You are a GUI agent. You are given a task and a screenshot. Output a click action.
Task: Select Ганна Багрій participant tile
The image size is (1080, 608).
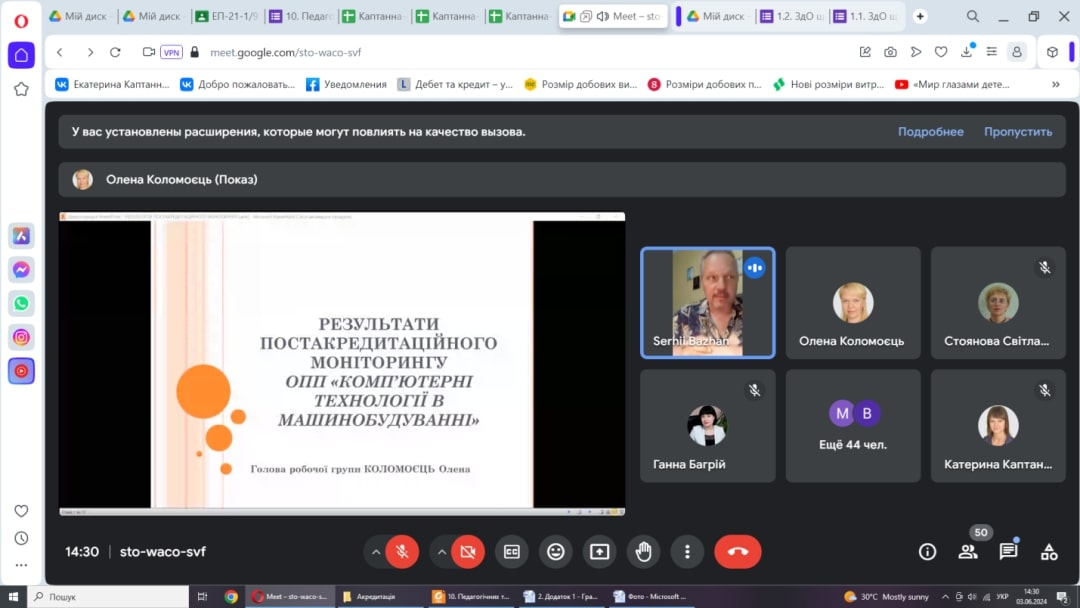click(707, 426)
